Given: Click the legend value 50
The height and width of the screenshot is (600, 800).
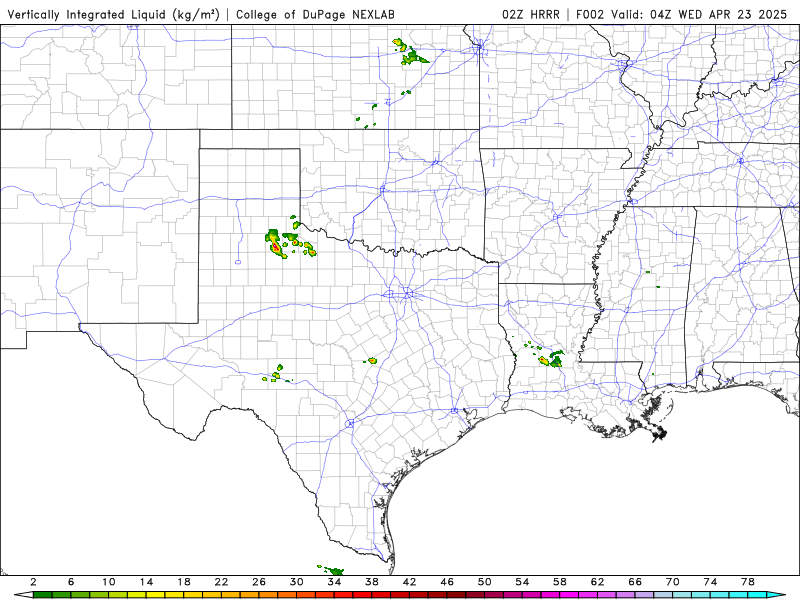Looking at the screenshot, I should pyautogui.click(x=485, y=582).
